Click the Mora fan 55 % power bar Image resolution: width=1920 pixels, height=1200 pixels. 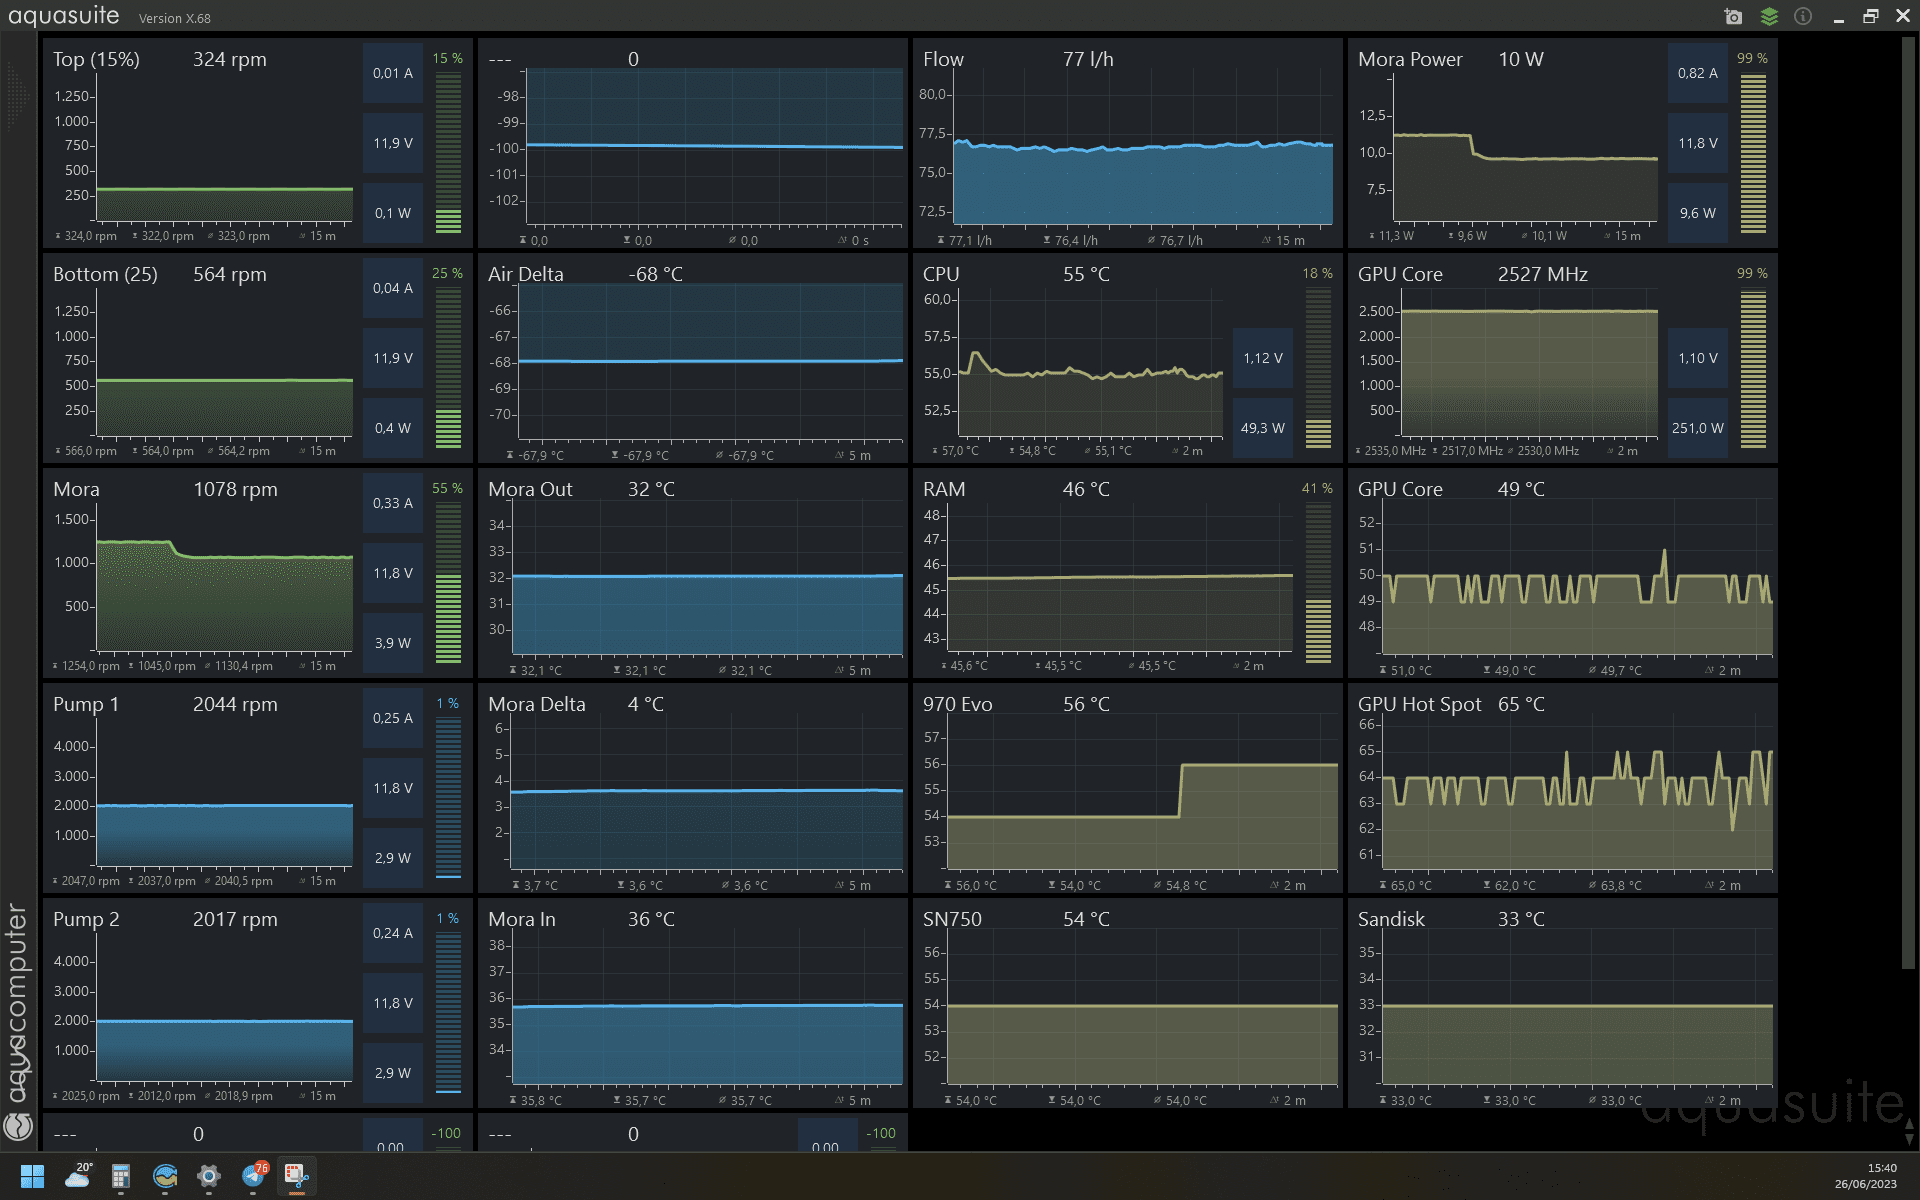tap(448, 582)
